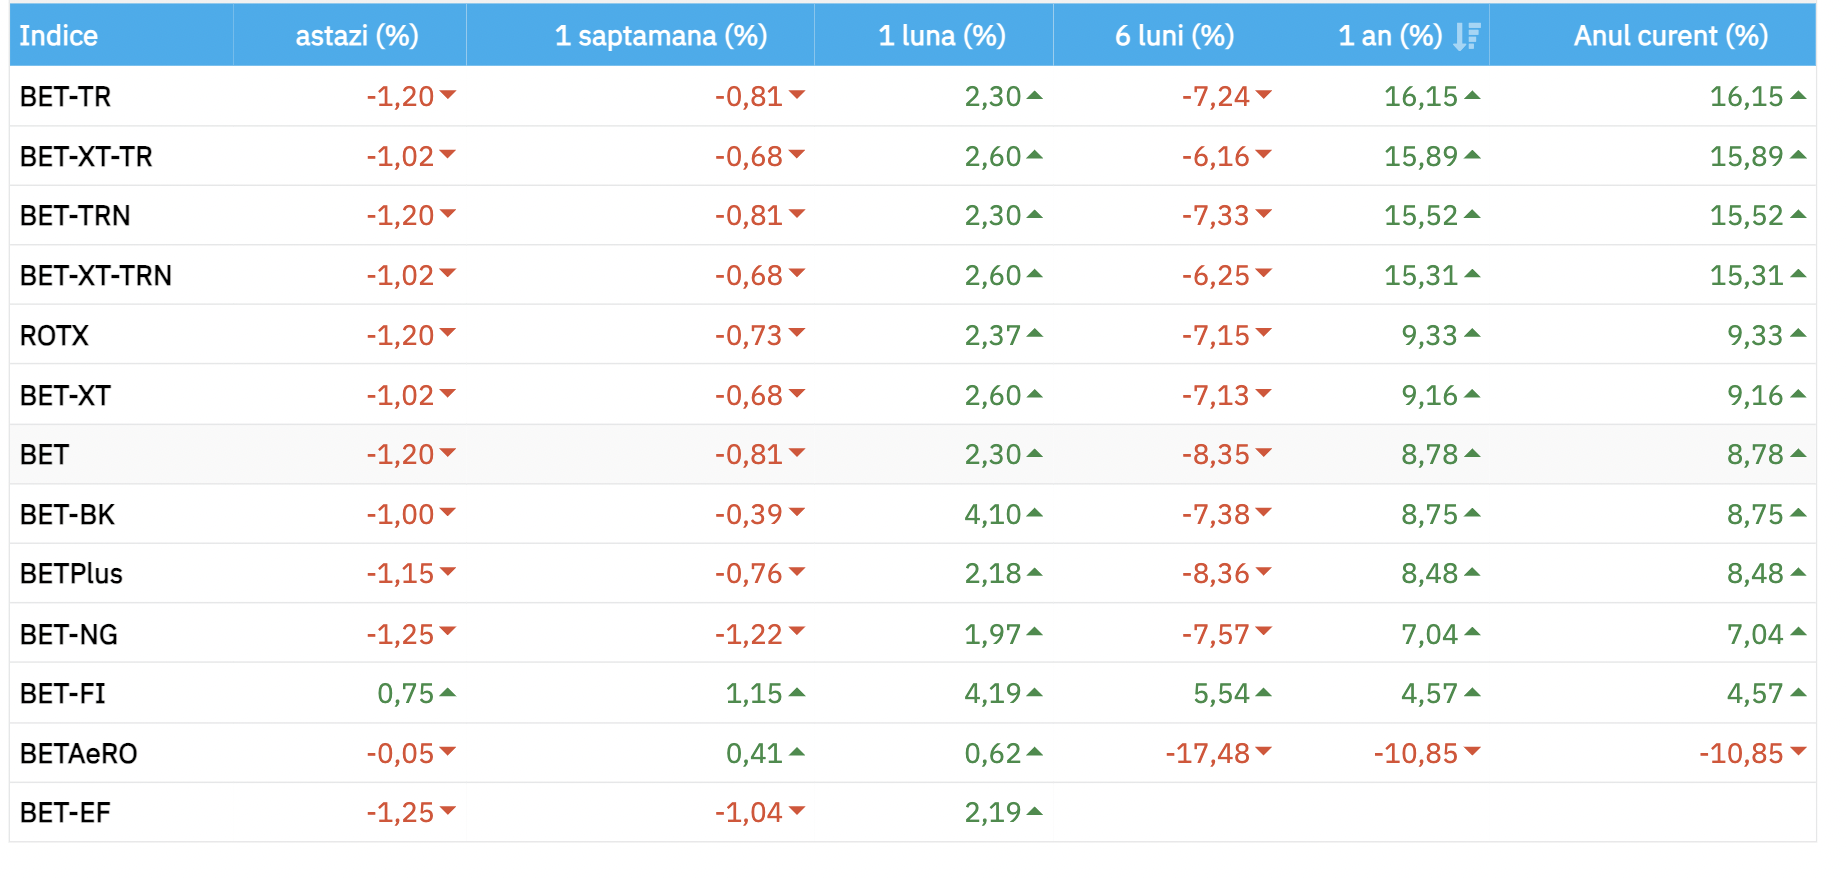Click the red down arrow beside BETAeRO Anul curent
The width and height of the screenshot is (1846, 878).
[1798, 751]
